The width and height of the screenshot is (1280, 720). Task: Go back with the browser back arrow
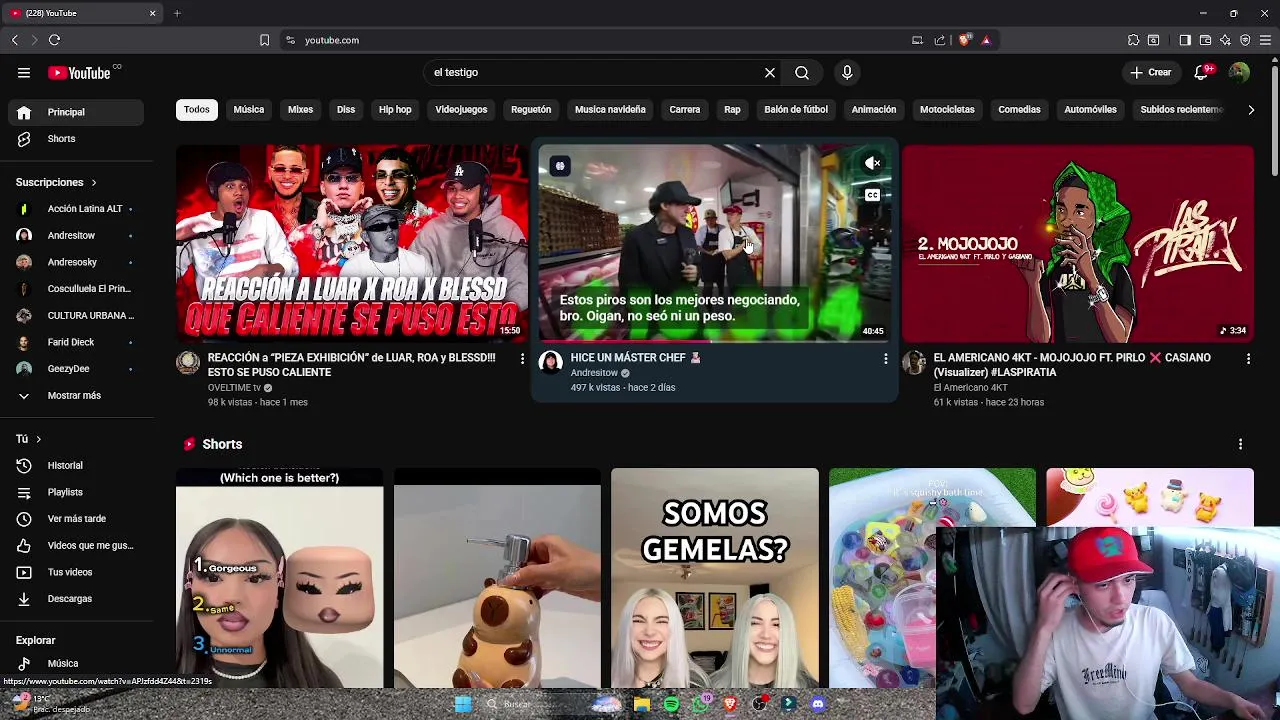[x=15, y=40]
